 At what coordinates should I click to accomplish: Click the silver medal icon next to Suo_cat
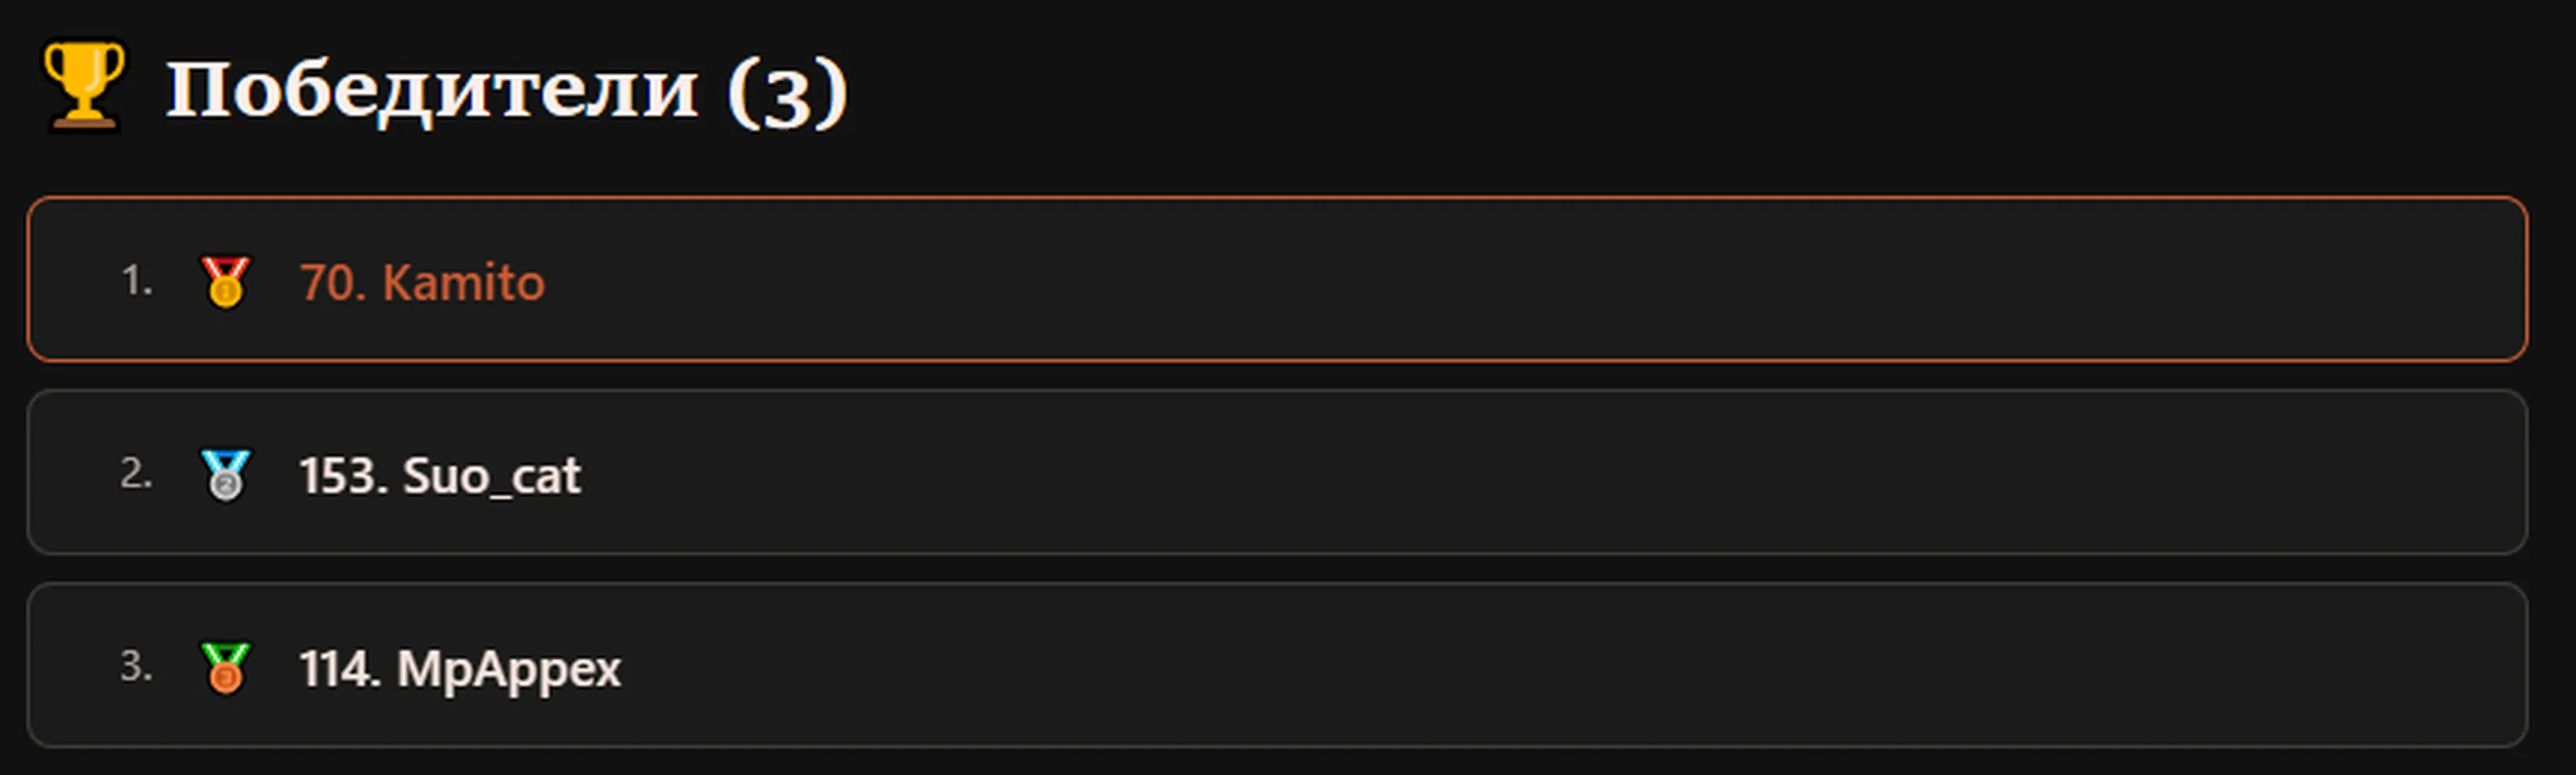click(x=226, y=475)
